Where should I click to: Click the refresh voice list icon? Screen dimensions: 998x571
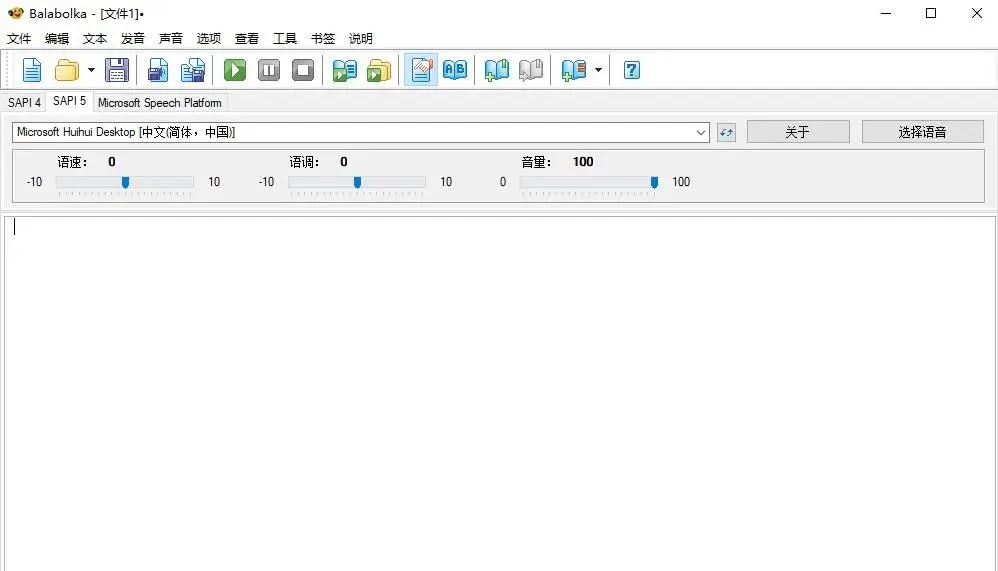[x=726, y=132]
